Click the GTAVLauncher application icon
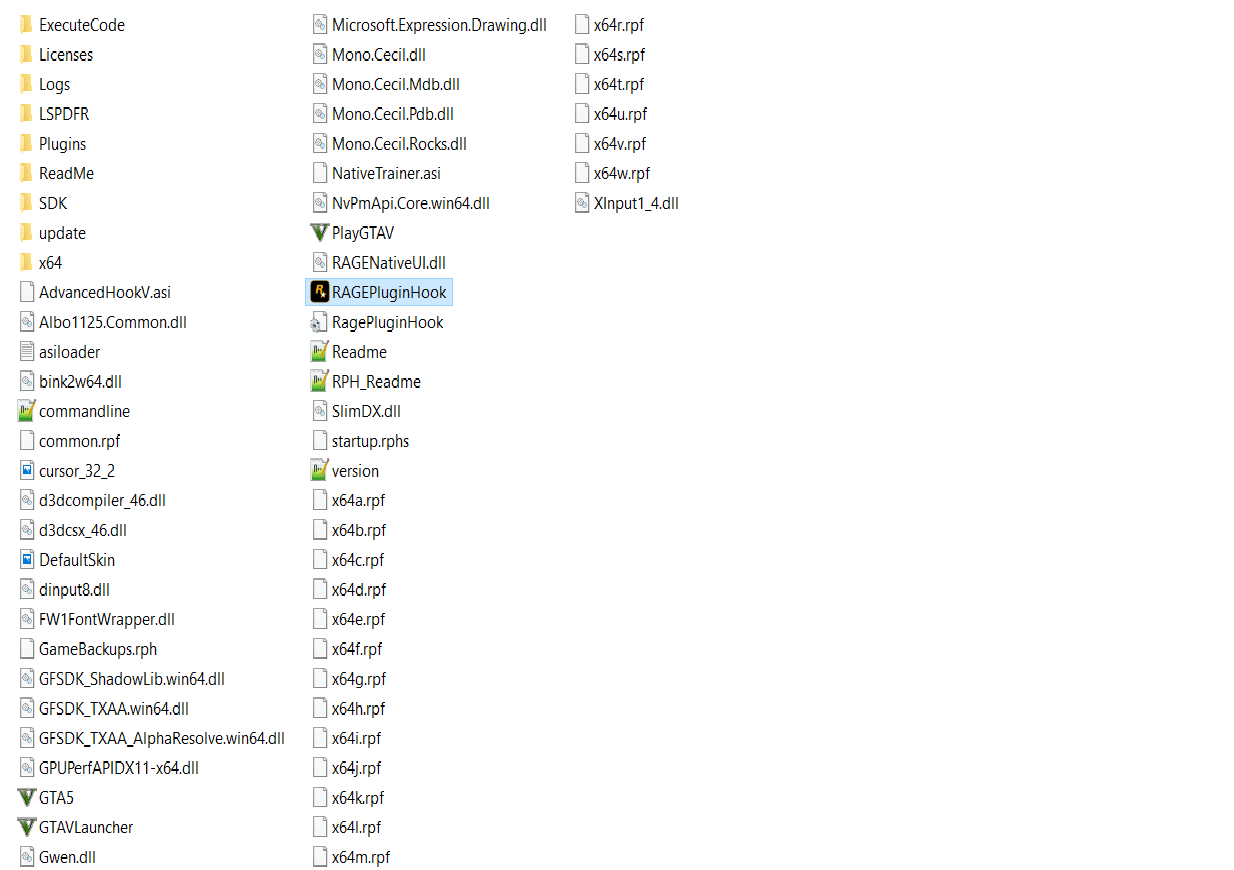Image resolution: width=1234 pixels, height=870 pixels. 27,827
